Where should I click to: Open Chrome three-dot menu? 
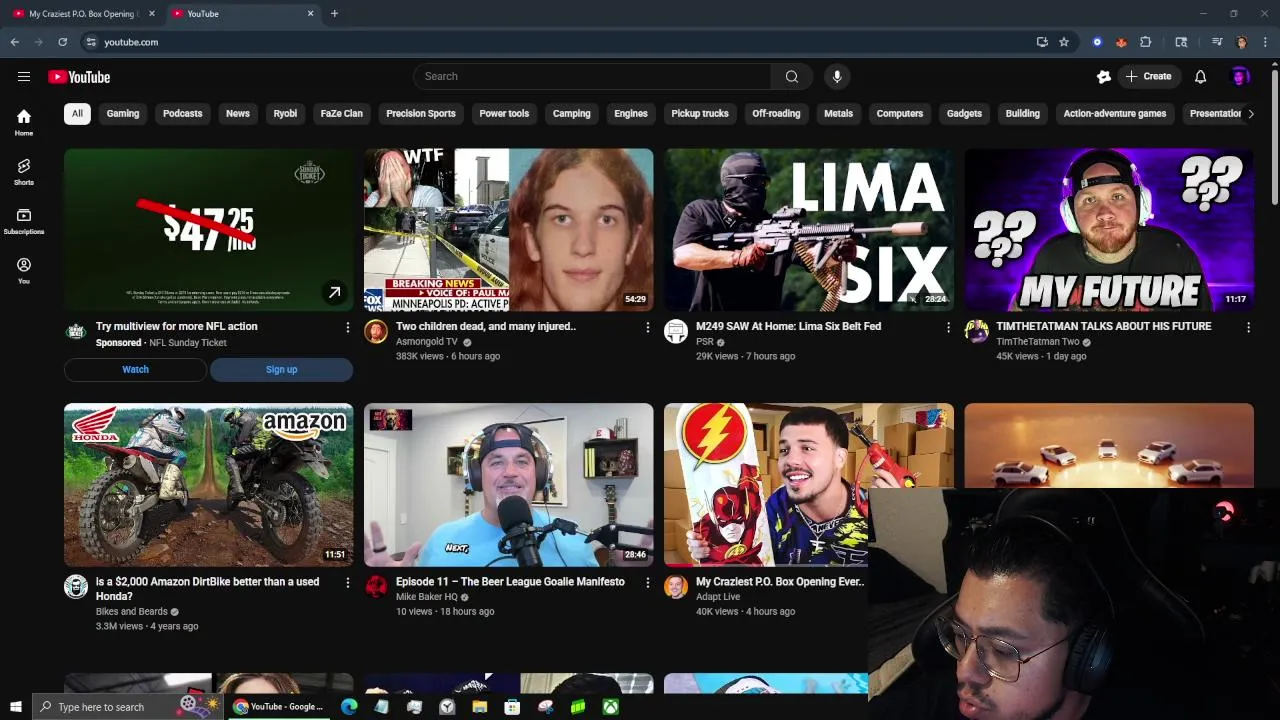[1266, 42]
